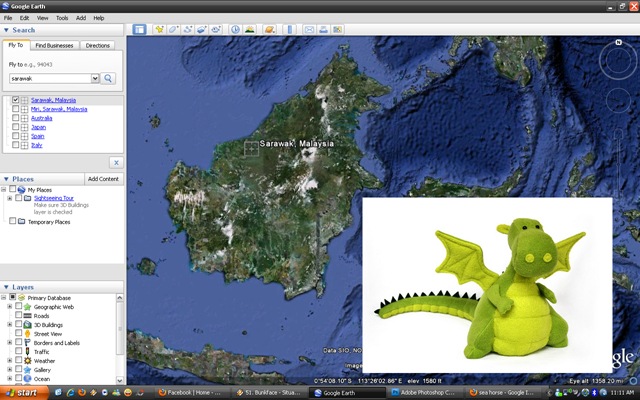The image size is (640, 400).
Task: Uncheck the Sarawak, Malaysia result checkbox
Action: point(16,100)
